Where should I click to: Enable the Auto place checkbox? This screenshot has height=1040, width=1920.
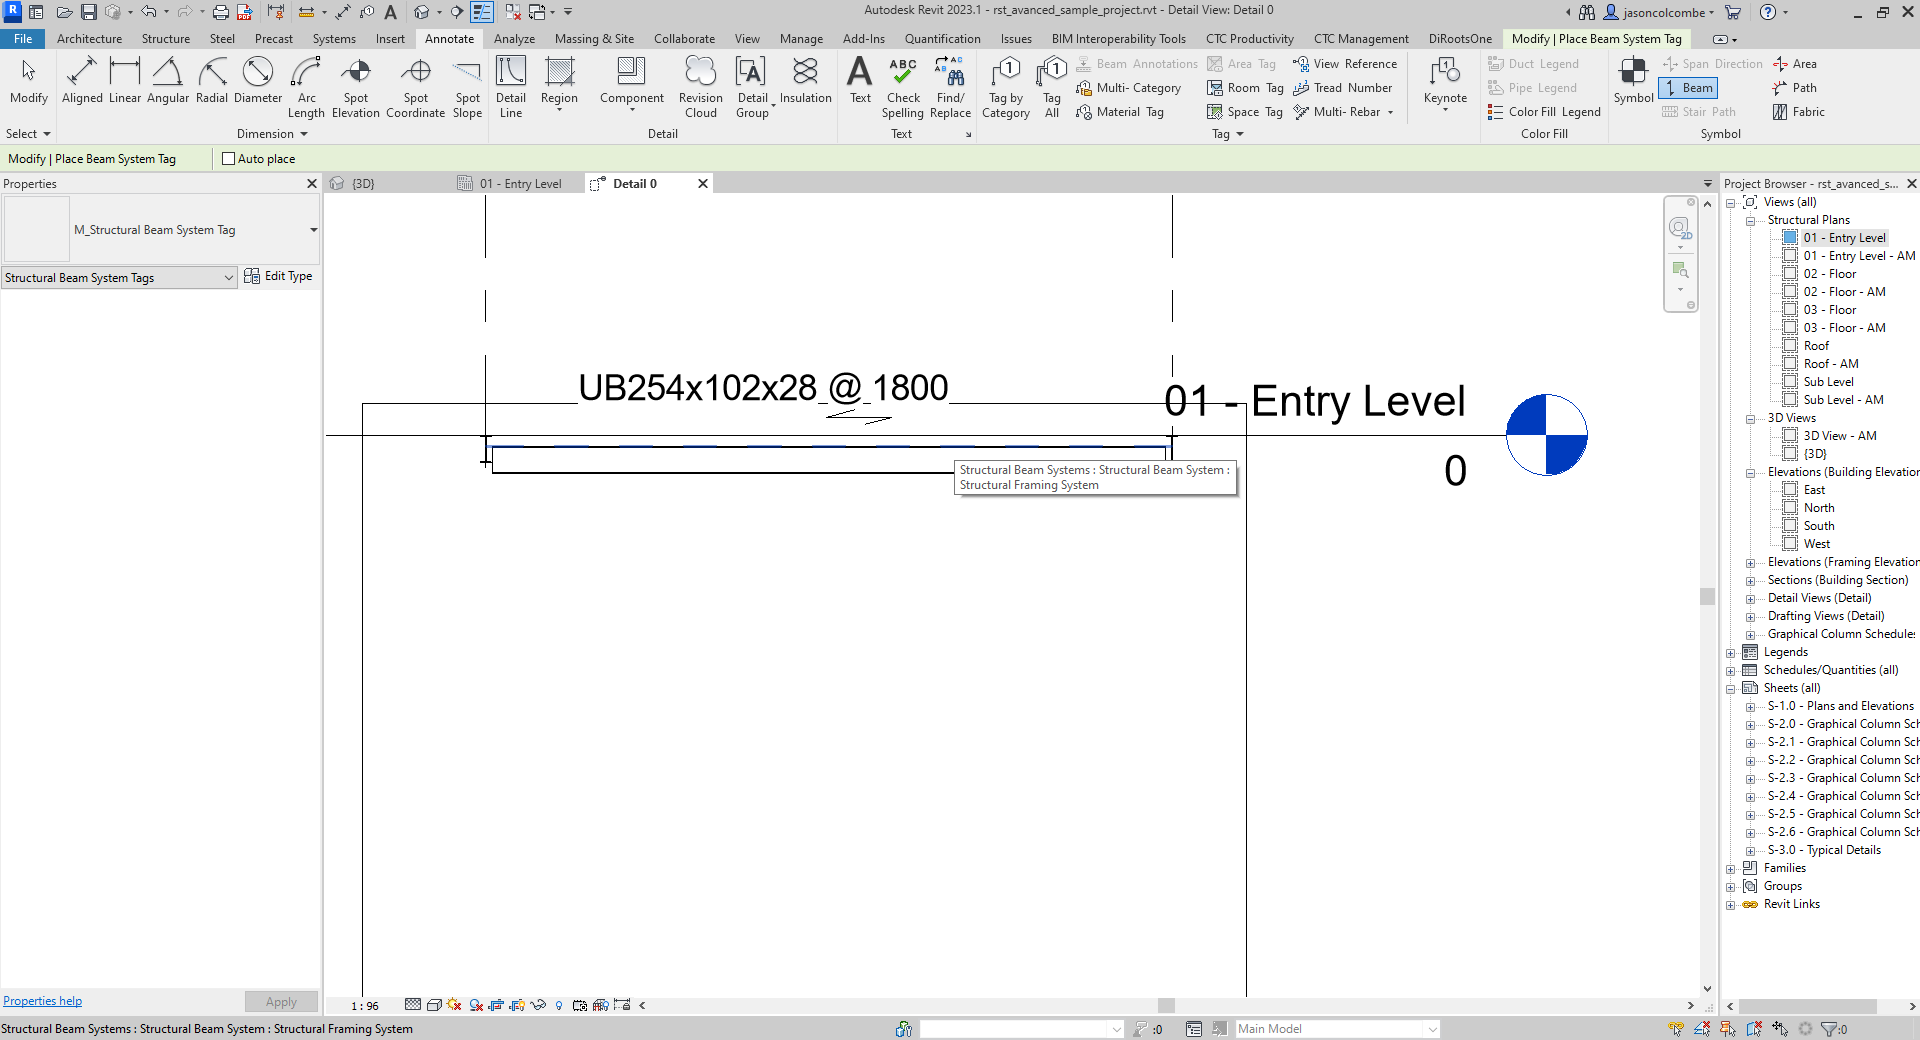point(228,159)
